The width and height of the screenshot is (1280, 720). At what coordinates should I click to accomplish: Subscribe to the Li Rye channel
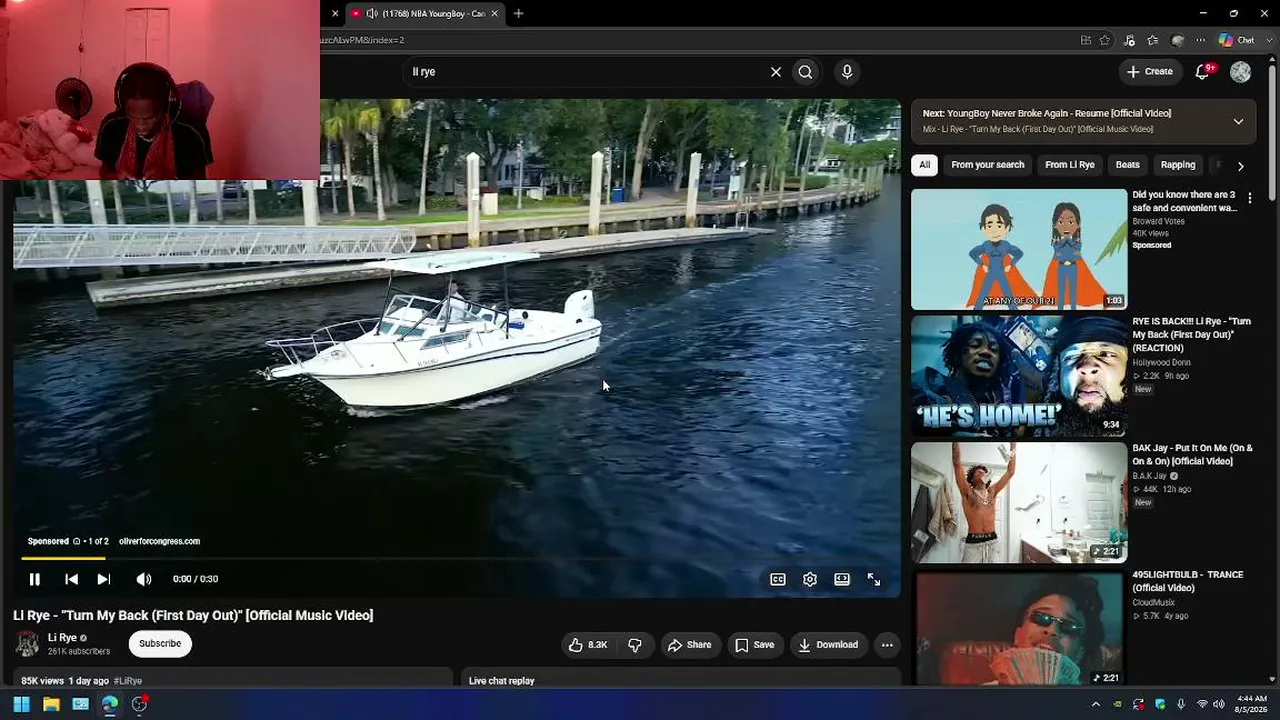pos(160,644)
